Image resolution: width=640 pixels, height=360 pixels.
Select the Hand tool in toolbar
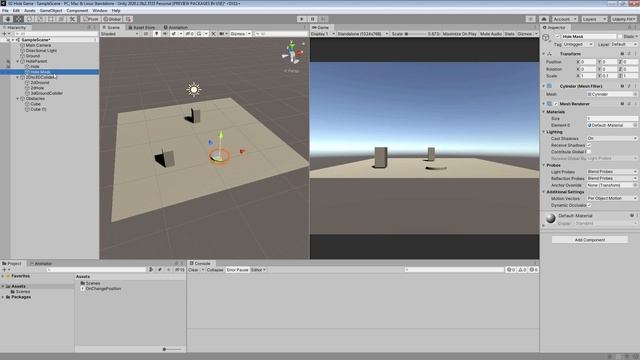(x=8, y=19)
